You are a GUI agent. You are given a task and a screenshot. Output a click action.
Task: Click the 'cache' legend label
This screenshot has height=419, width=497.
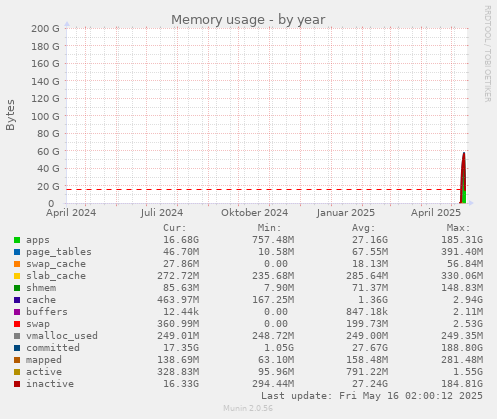click(41, 300)
